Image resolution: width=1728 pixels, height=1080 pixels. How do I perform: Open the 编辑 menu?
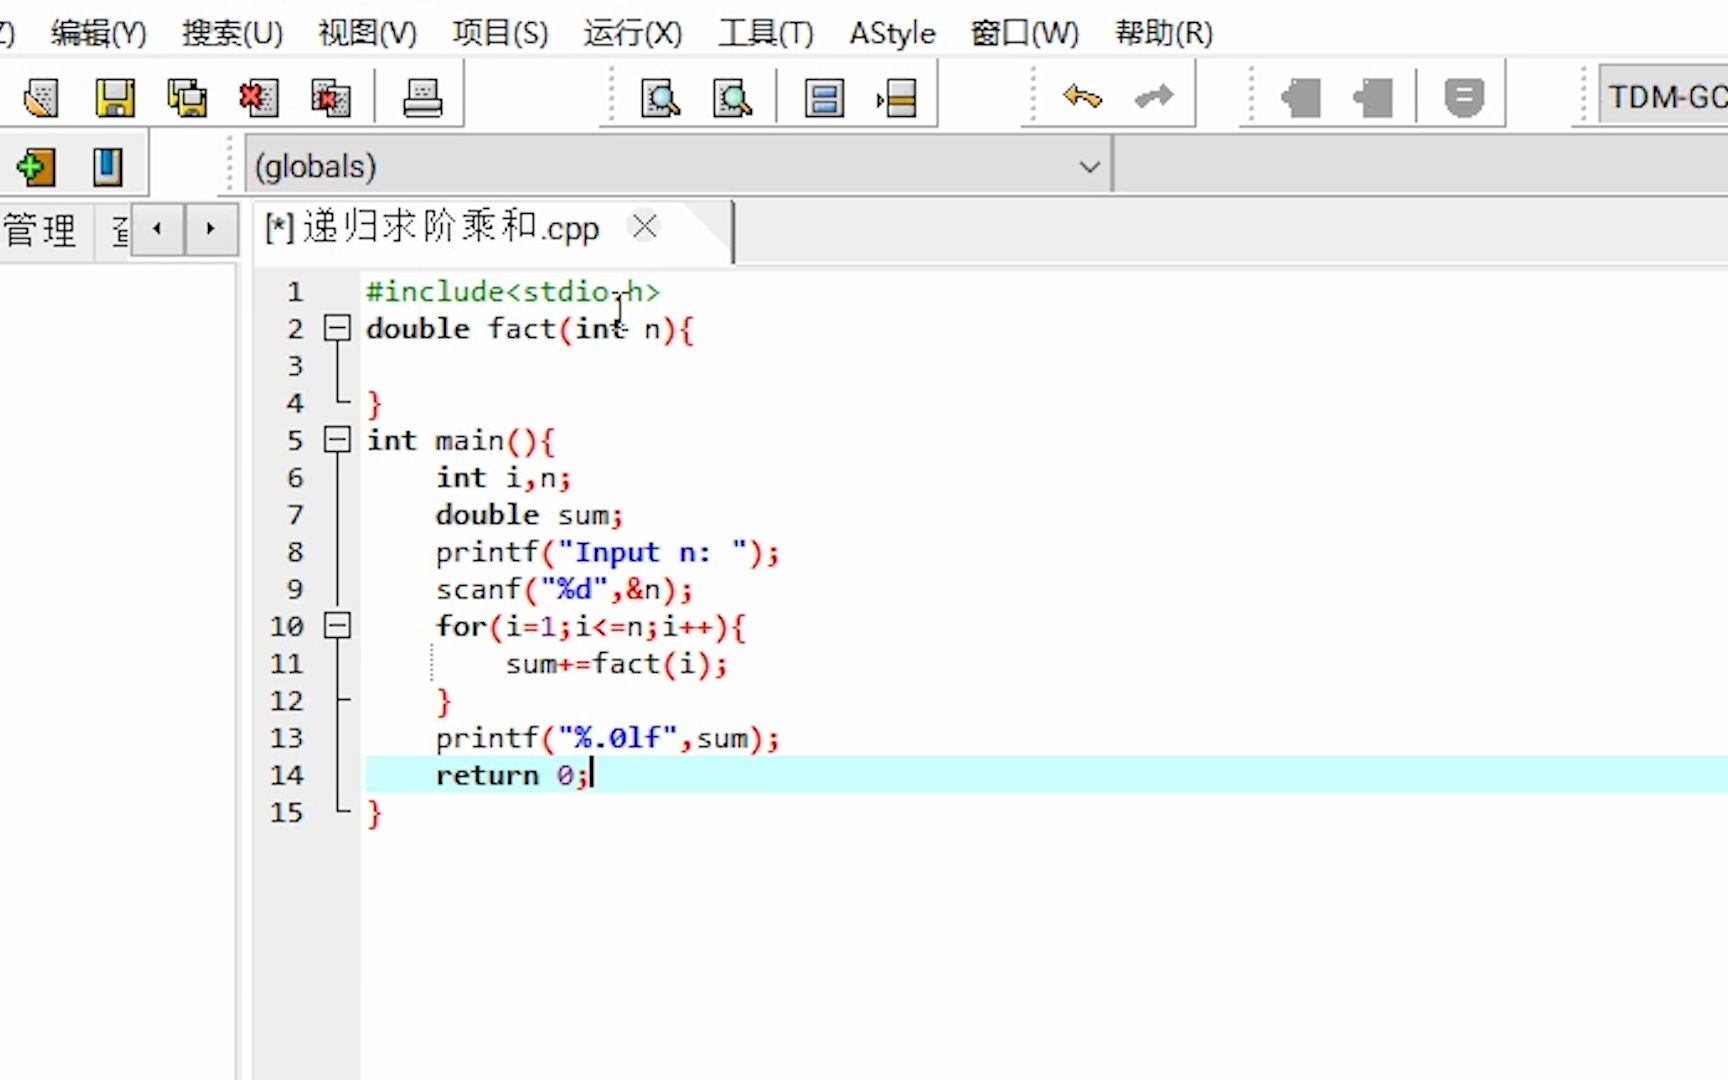pos(98,33)
